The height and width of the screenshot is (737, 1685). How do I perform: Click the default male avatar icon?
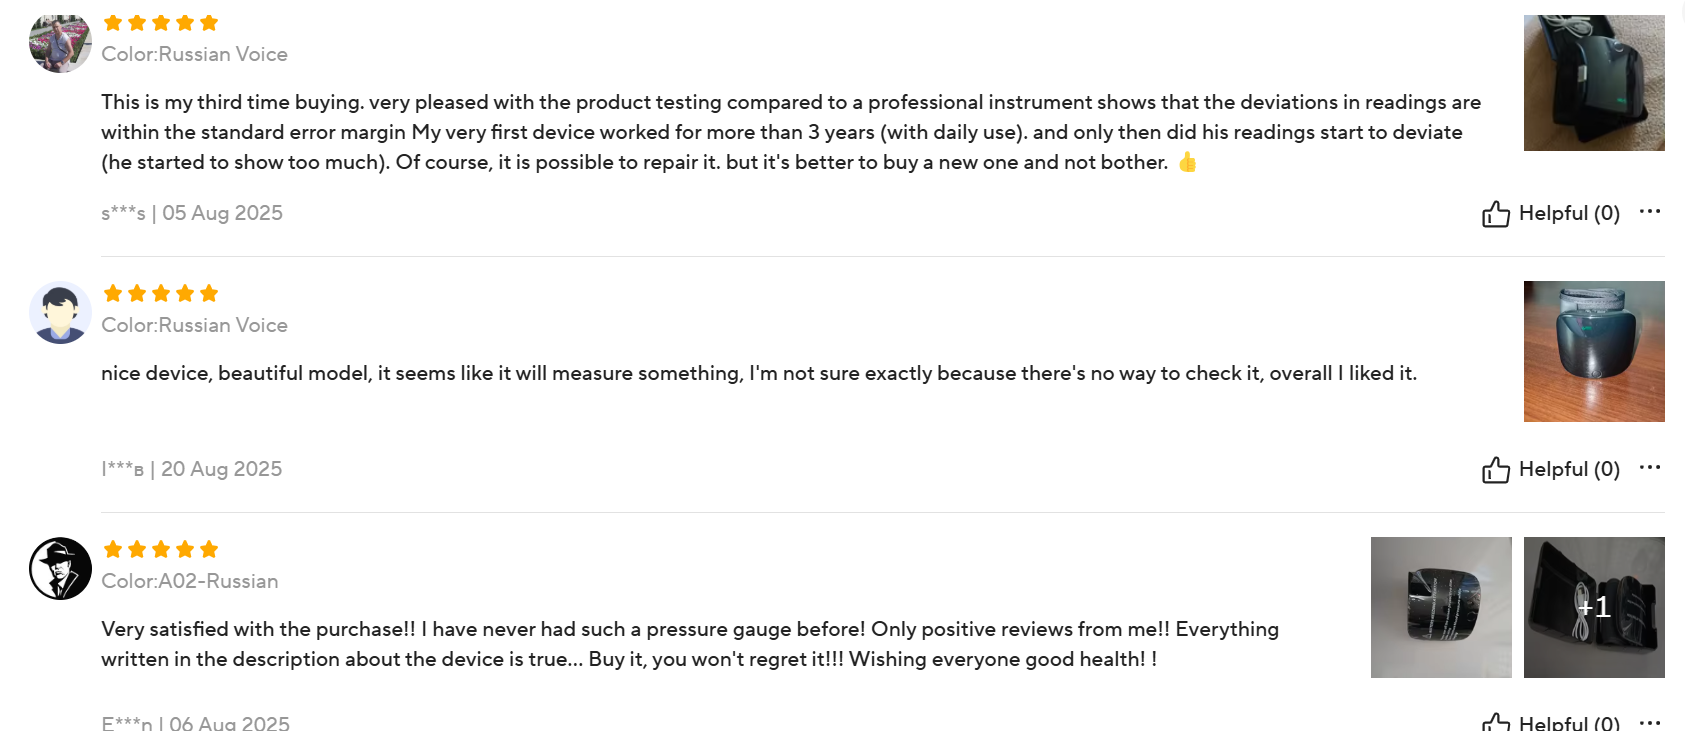click(60, 313)
